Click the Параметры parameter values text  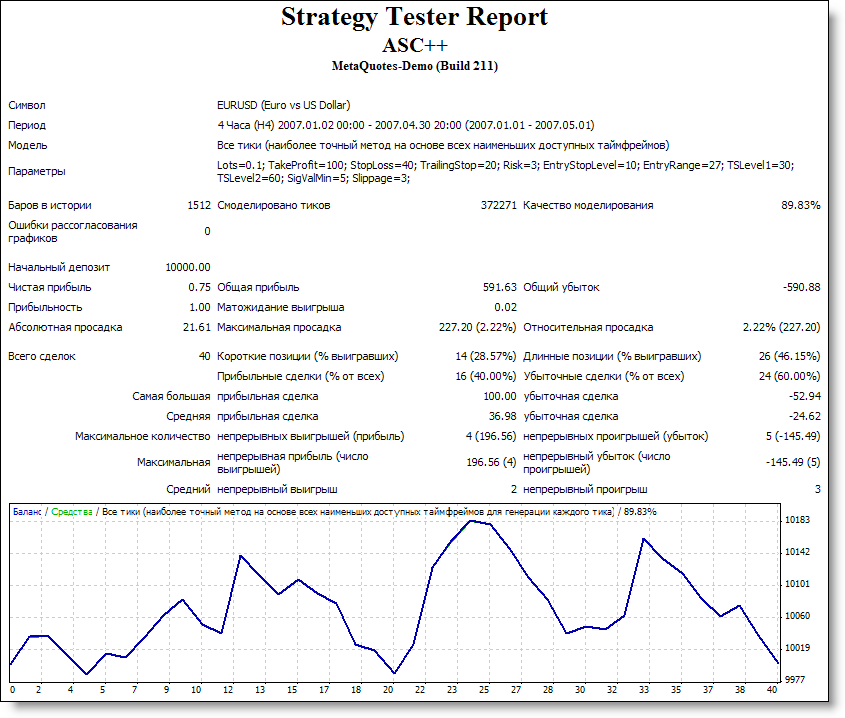coord(505,171)
